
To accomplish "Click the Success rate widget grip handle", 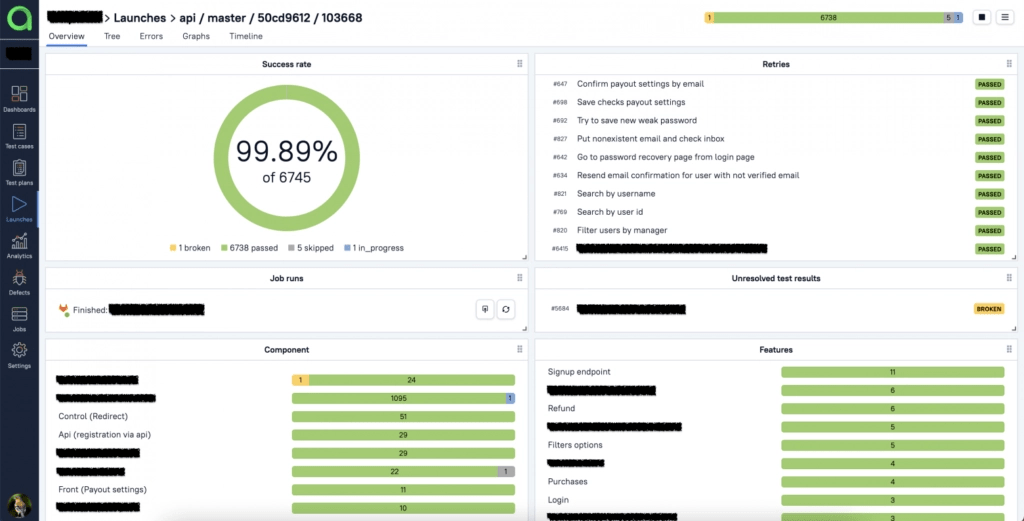I will click(519, 64).
